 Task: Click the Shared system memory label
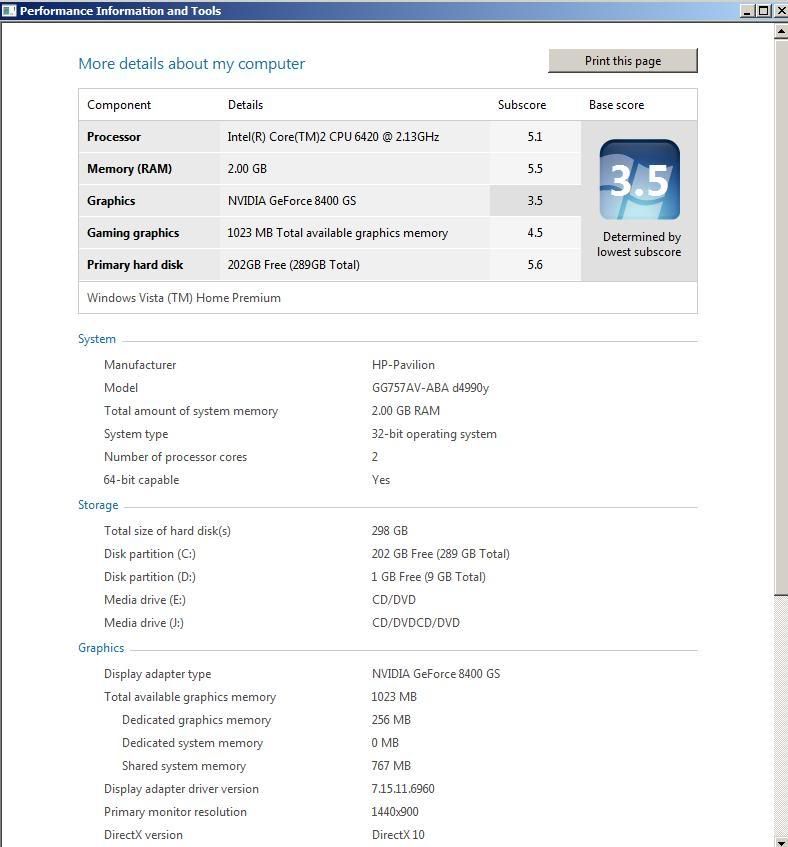click(184, 766)
